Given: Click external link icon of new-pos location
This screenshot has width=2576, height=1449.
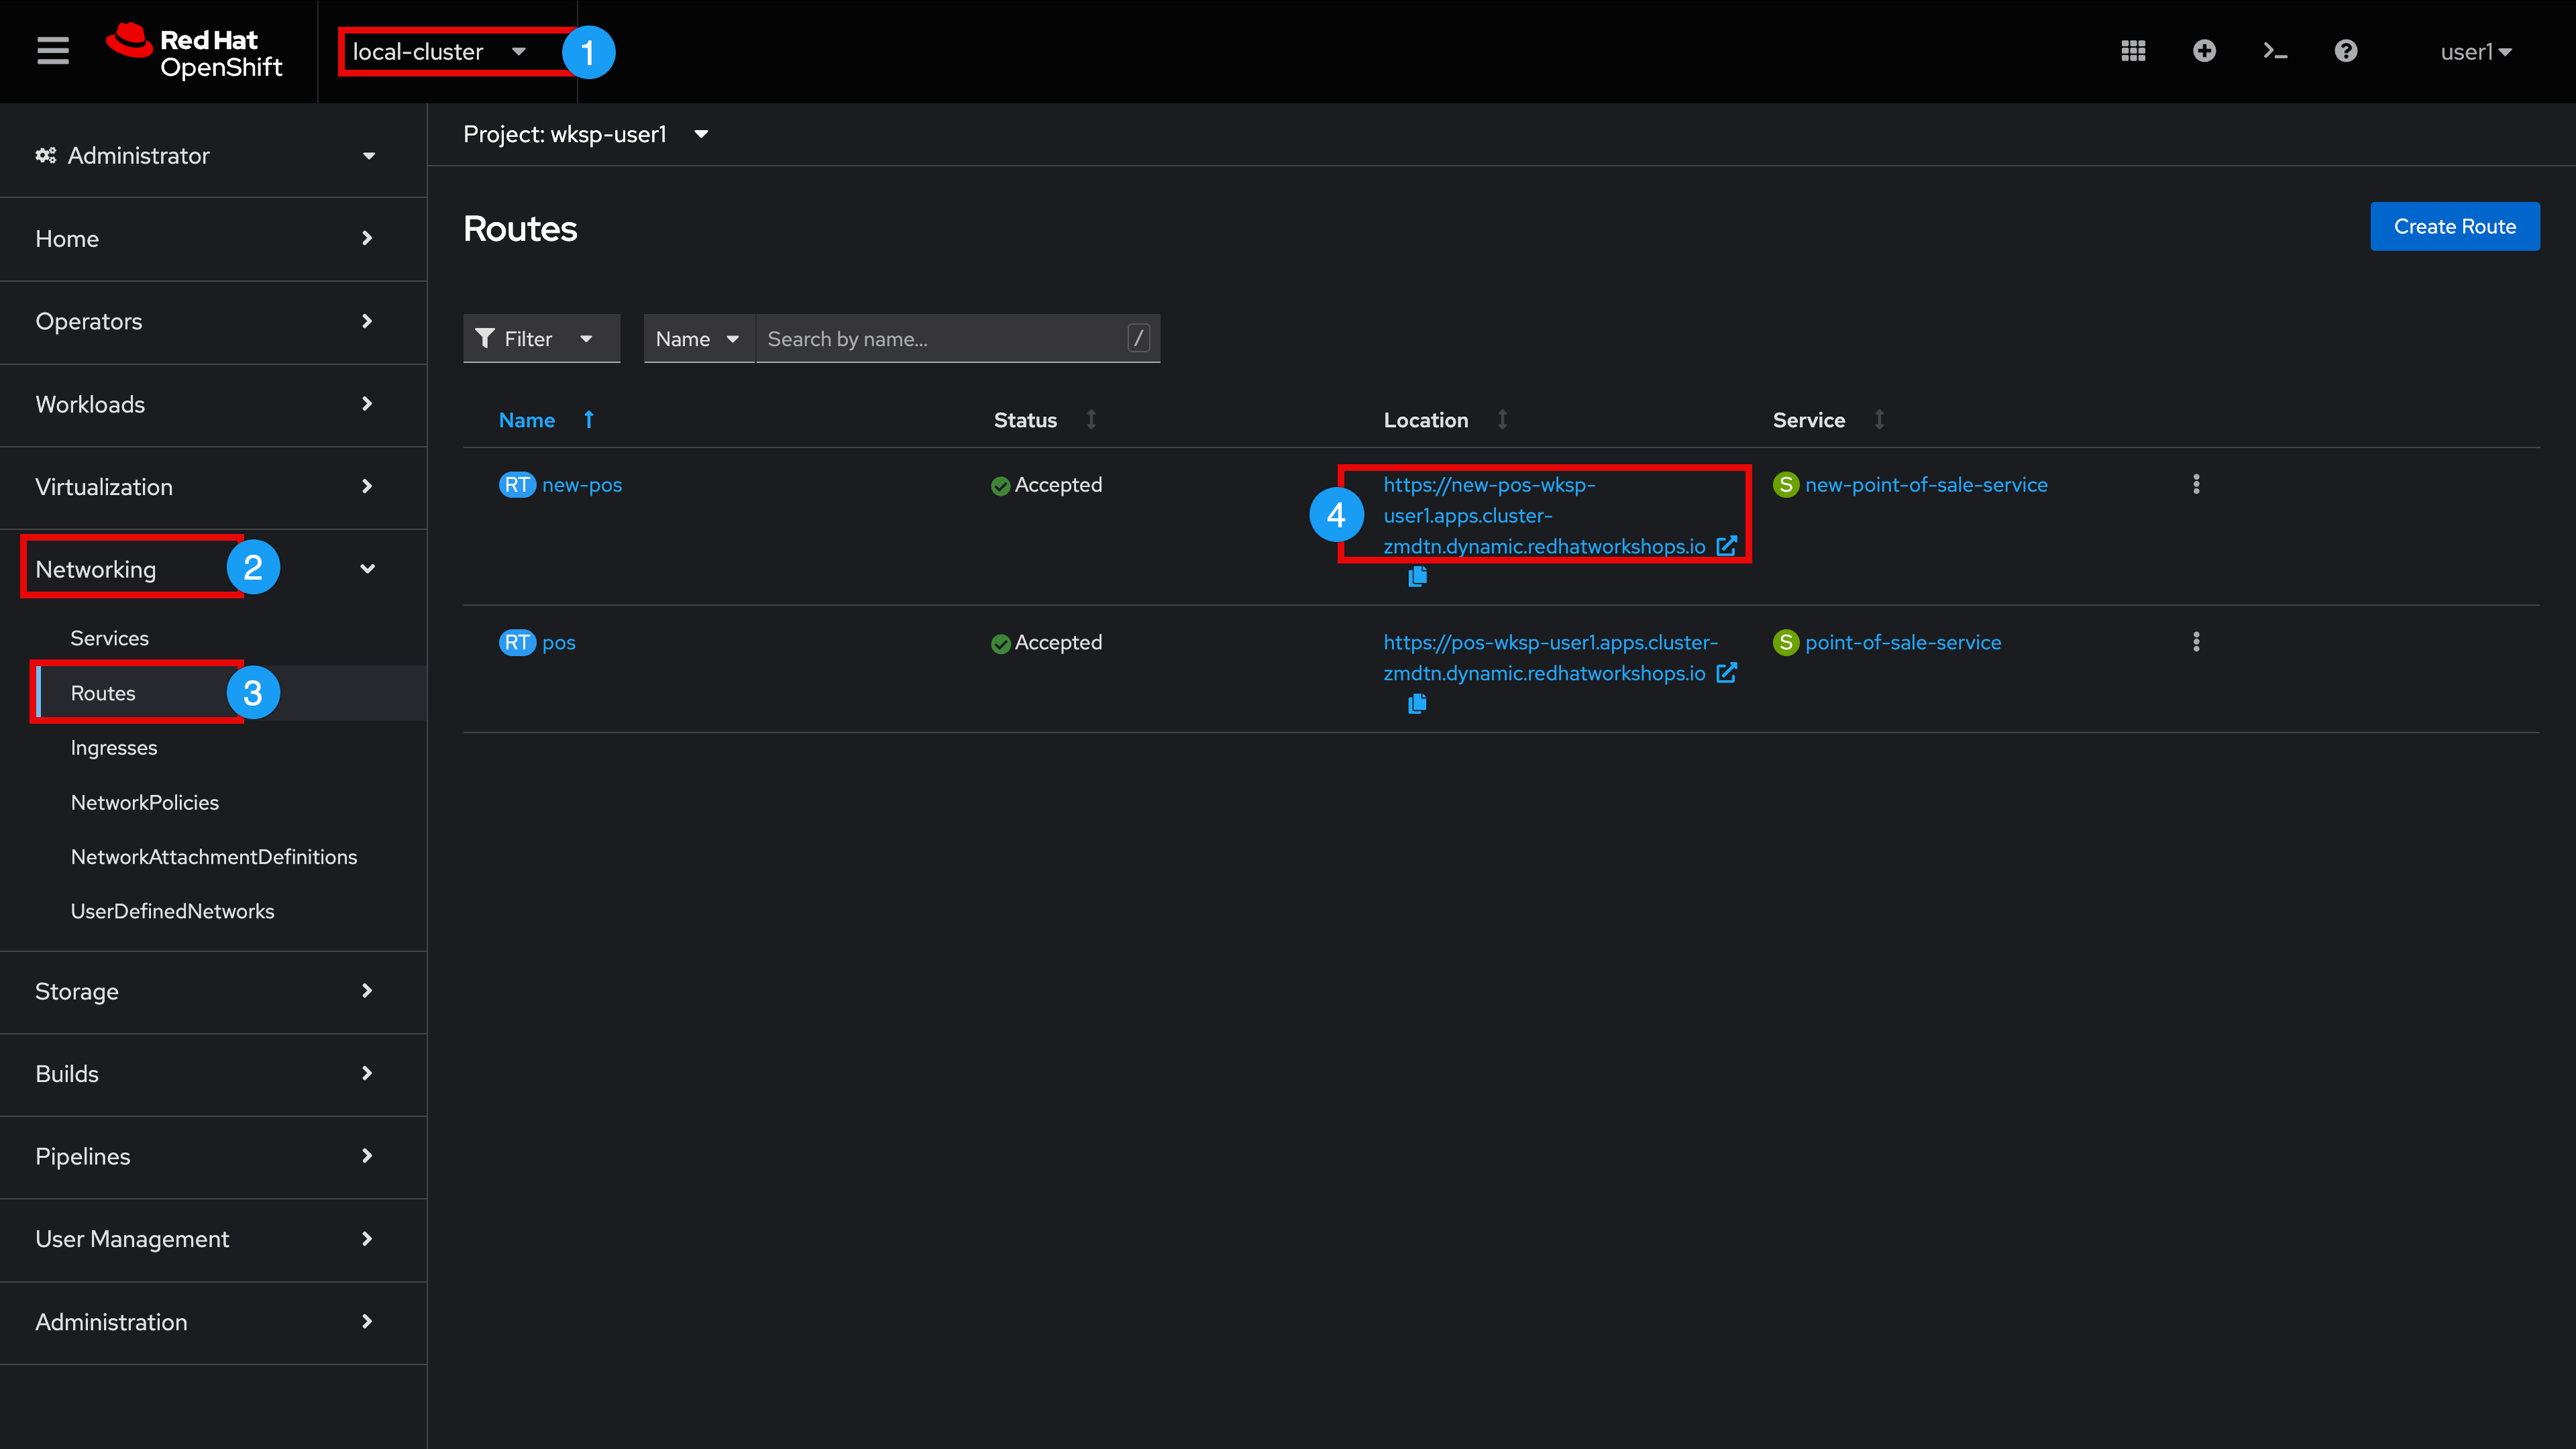Looking at the screenshot, I should click(1726, 546).
